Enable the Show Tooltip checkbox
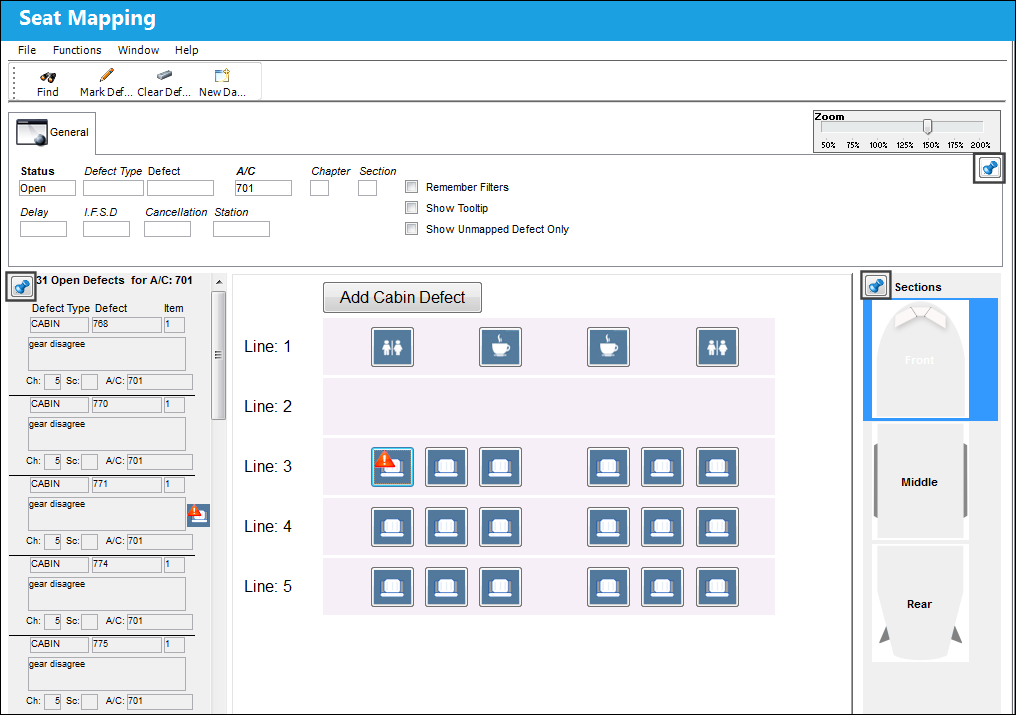This screenshot has height=715, width=1016. coord(411,207)
